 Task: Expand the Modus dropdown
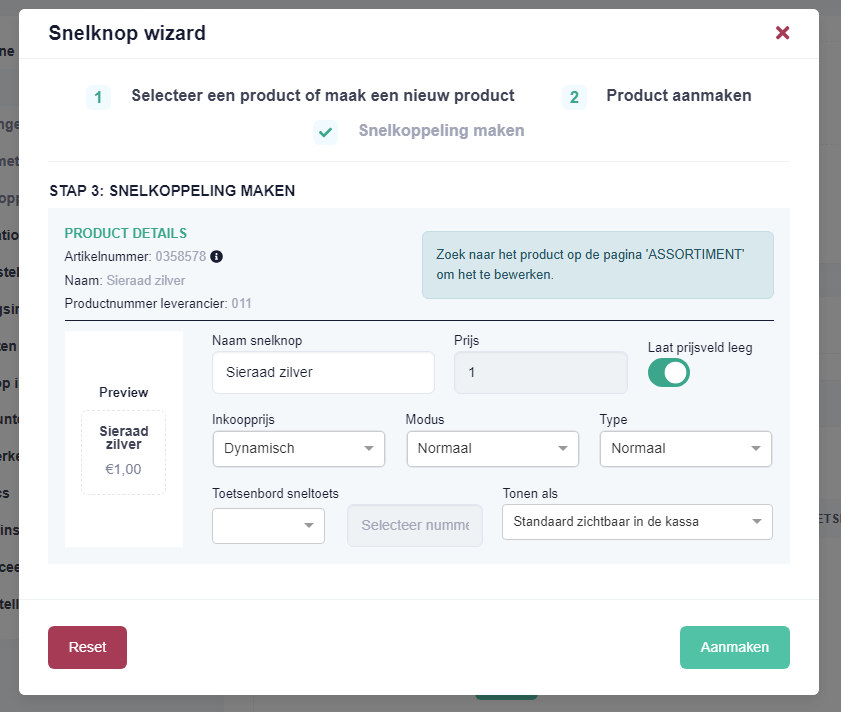pyautogui.click(x=492, y=449)
